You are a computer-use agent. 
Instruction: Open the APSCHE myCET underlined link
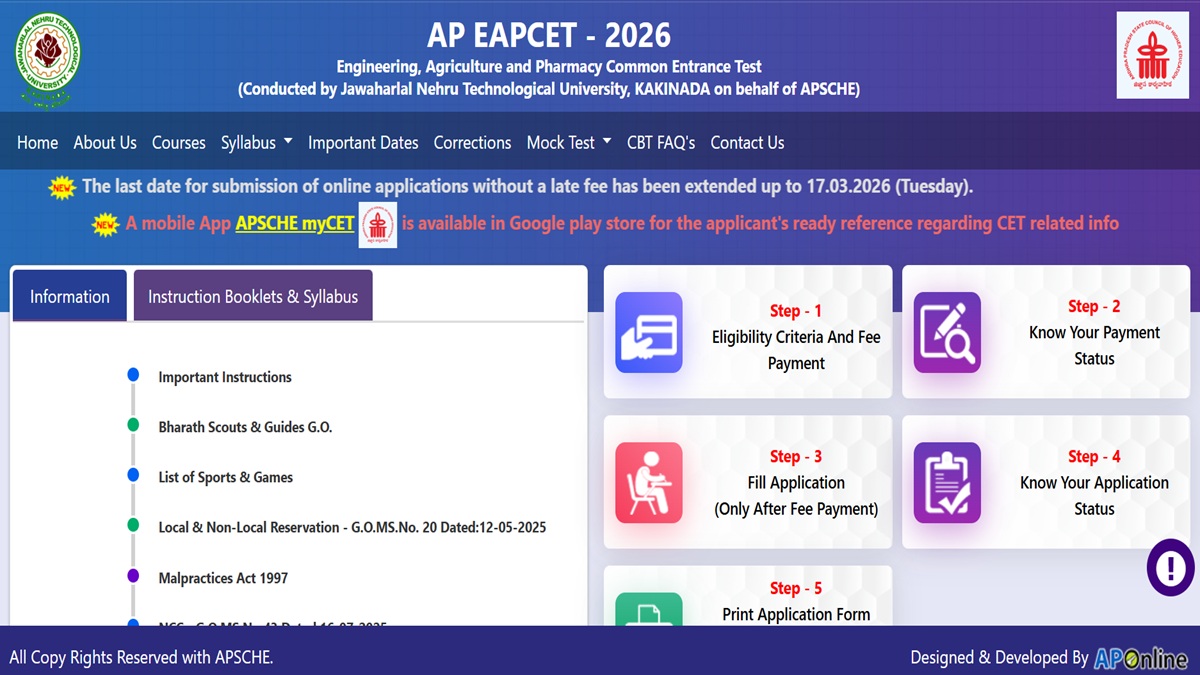(294, 223)
